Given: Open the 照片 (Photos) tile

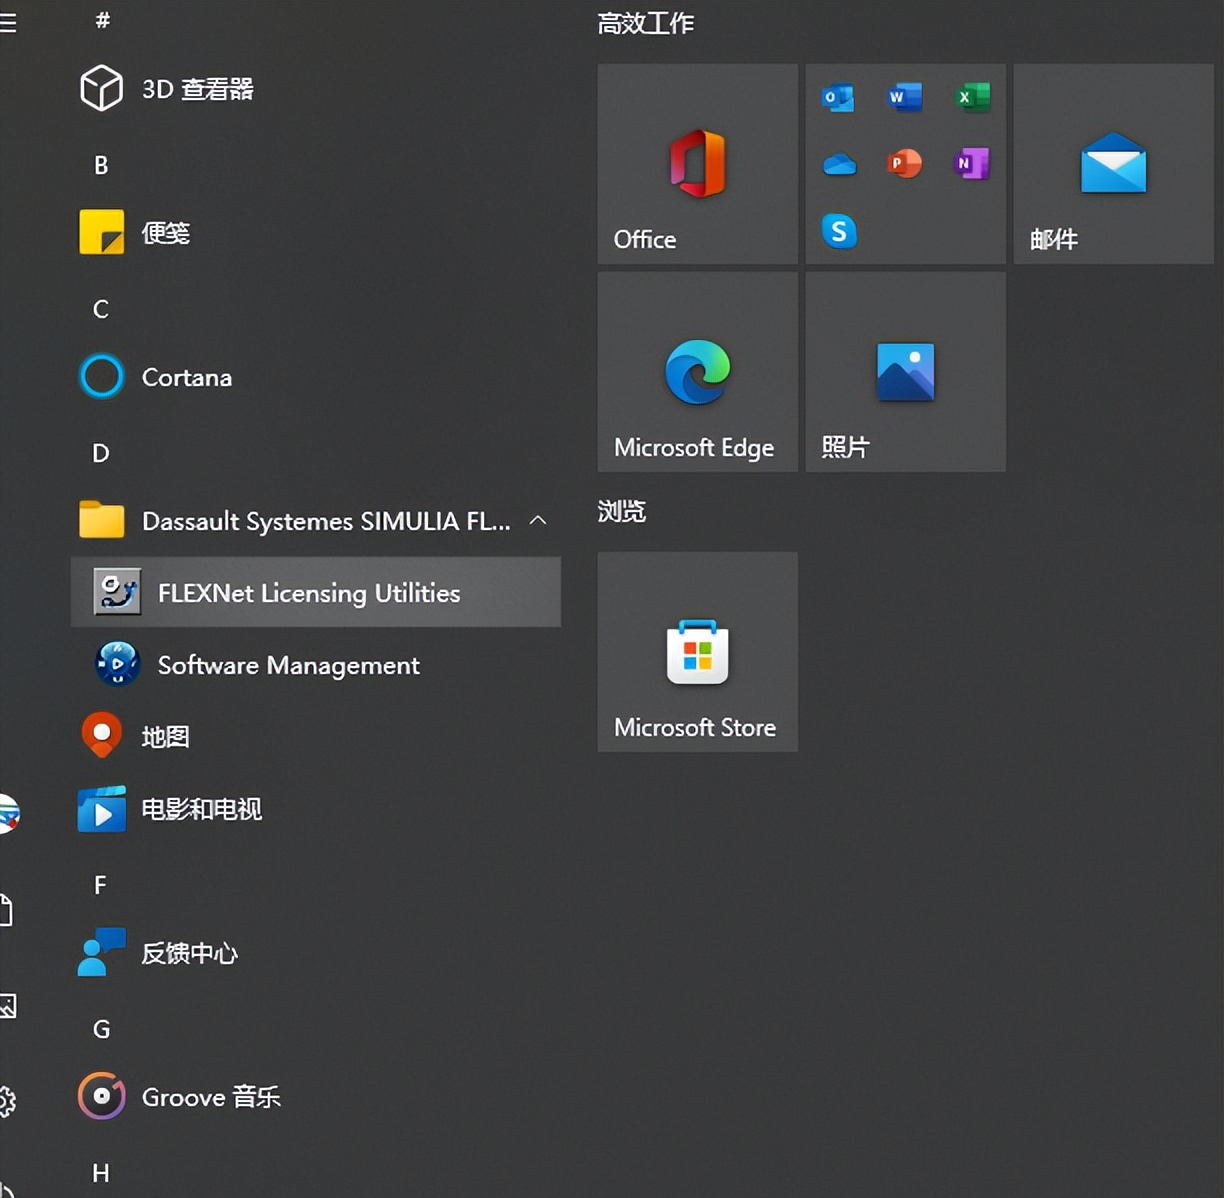Looking at the screenshot, I should point(904,372).
